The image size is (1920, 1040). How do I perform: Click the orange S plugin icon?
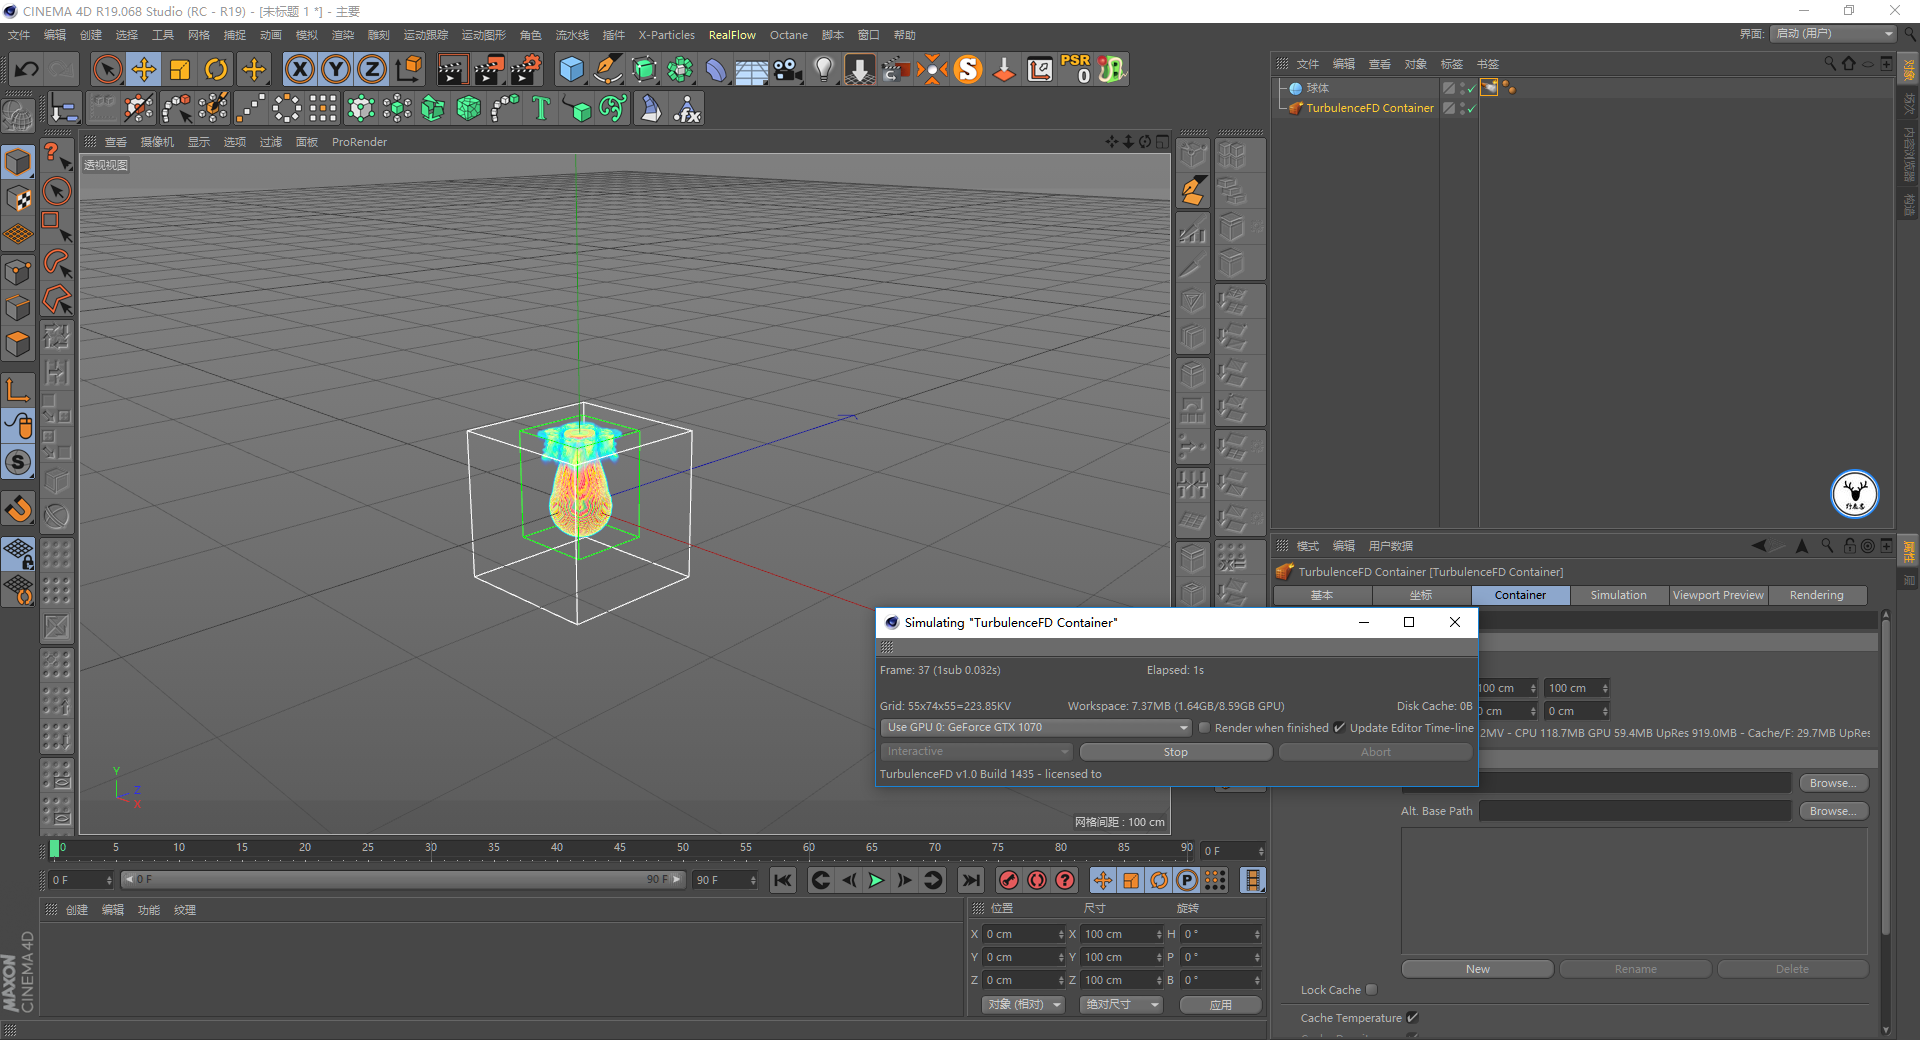[x=968, y=70]
